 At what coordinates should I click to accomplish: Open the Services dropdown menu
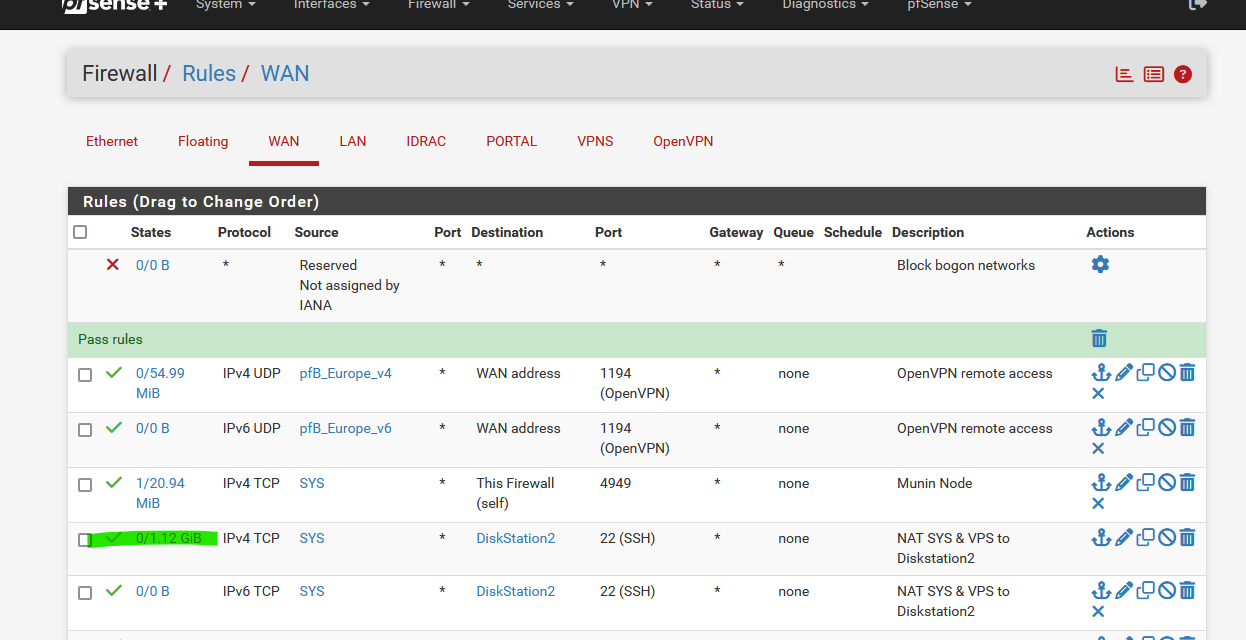pos(542,5)
